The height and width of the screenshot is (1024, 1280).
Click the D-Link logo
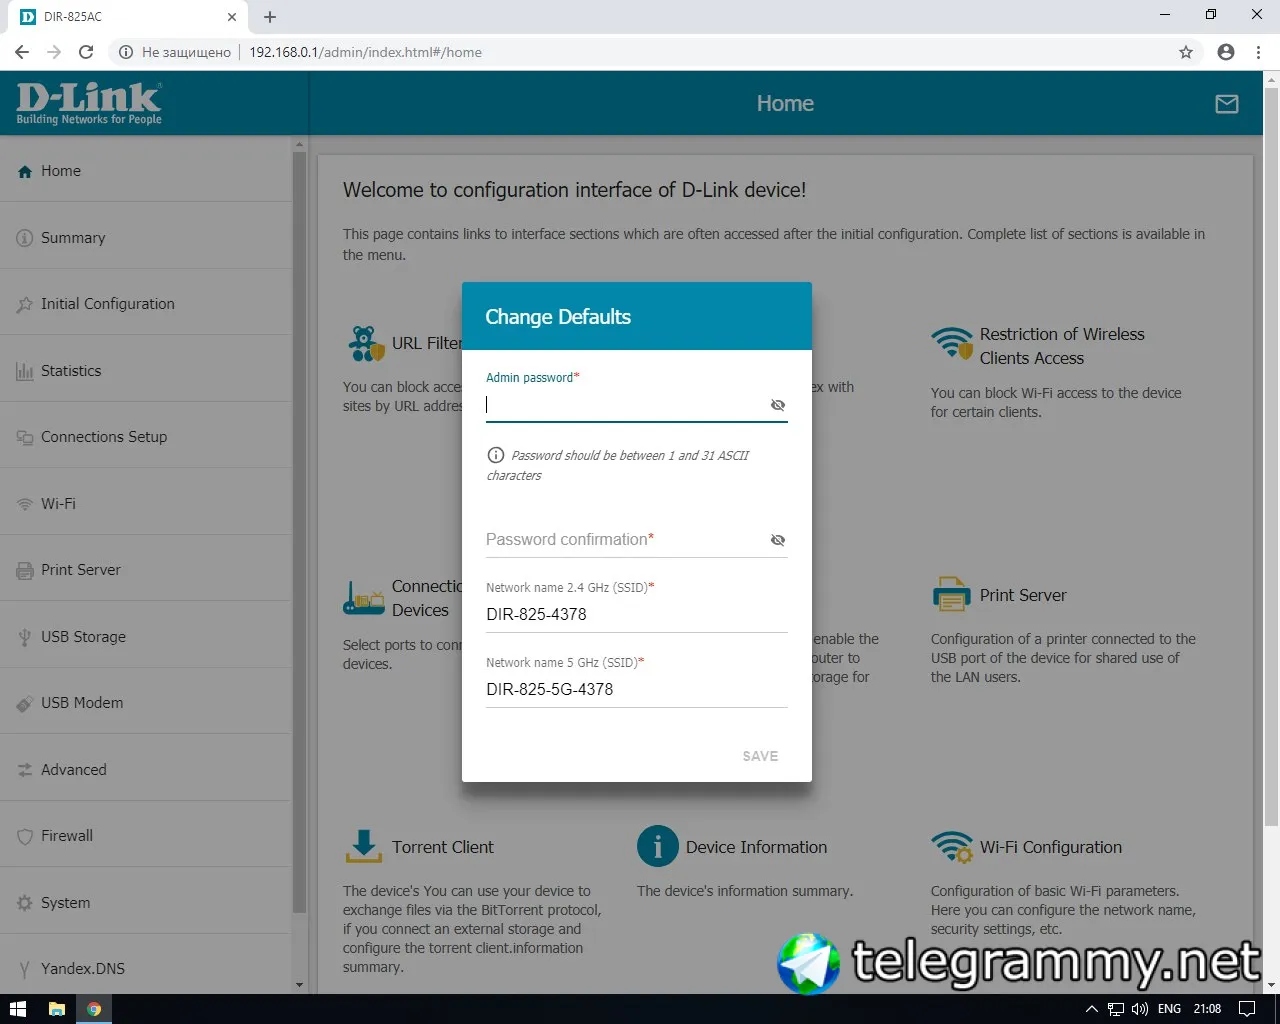pyautogui.click(x=89, y=104)
